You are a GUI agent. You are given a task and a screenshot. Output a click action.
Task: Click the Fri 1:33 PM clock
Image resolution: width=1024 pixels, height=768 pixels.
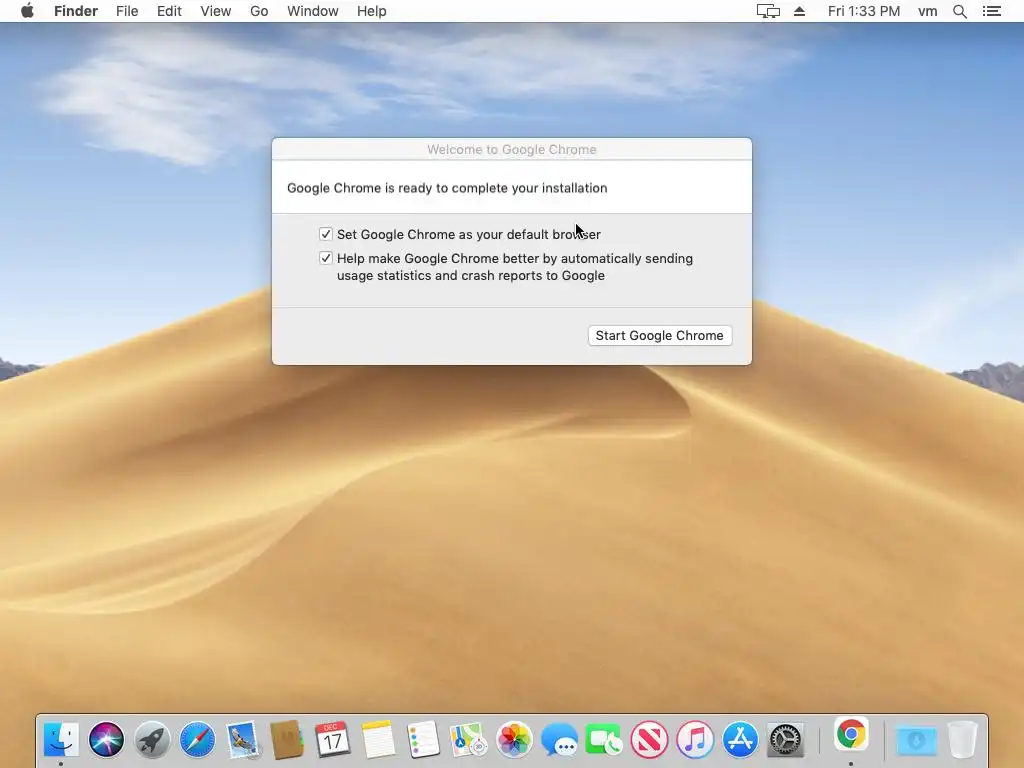pyautogui.click(x=863, y=11)
